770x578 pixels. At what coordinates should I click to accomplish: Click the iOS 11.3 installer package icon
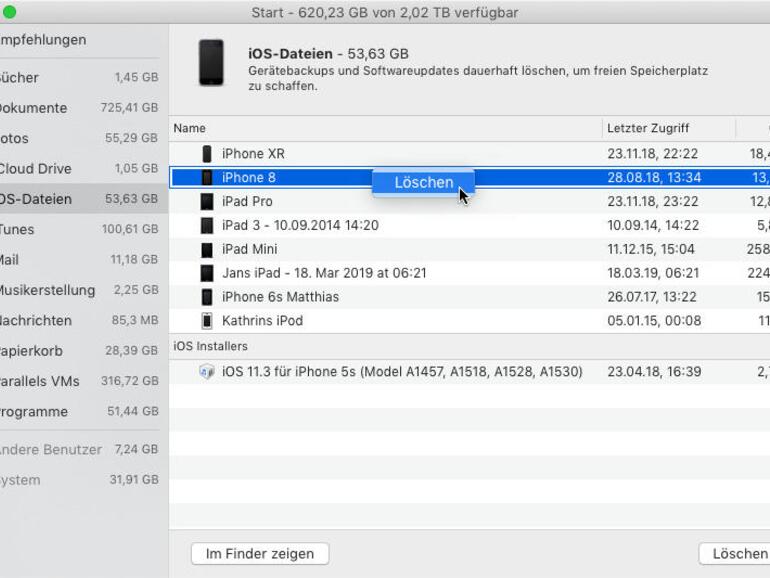click(x=207, y=372)
